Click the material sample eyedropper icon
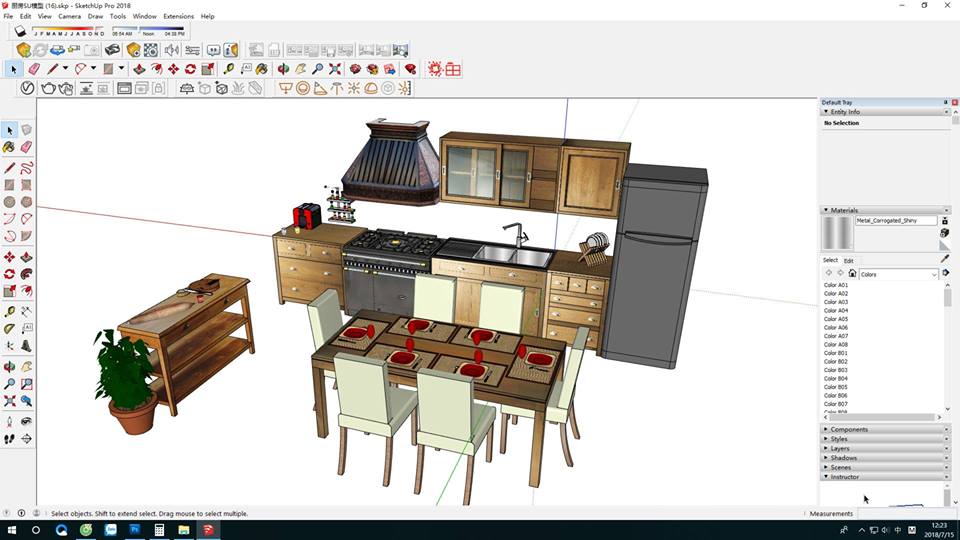Screen dimensions: 960x540 click(x=945, y=259)
